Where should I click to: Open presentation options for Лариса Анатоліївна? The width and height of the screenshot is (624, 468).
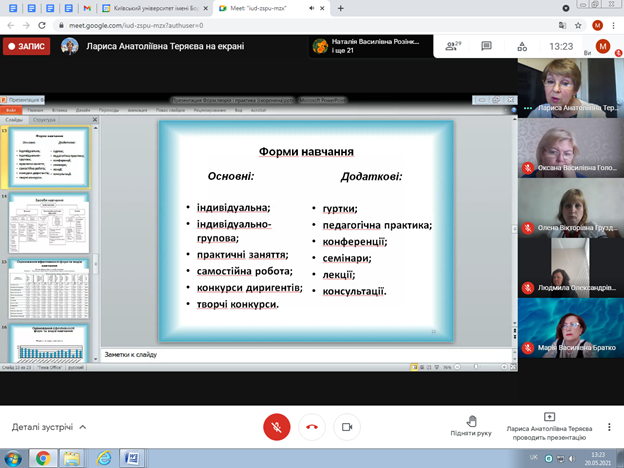point(549,426)
